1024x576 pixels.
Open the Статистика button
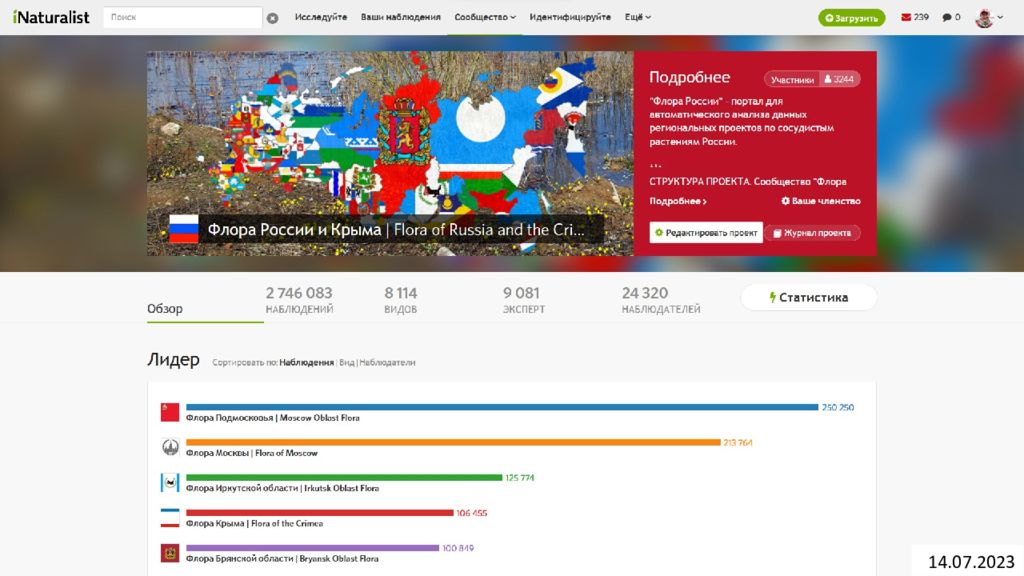(x=808, y=298)
